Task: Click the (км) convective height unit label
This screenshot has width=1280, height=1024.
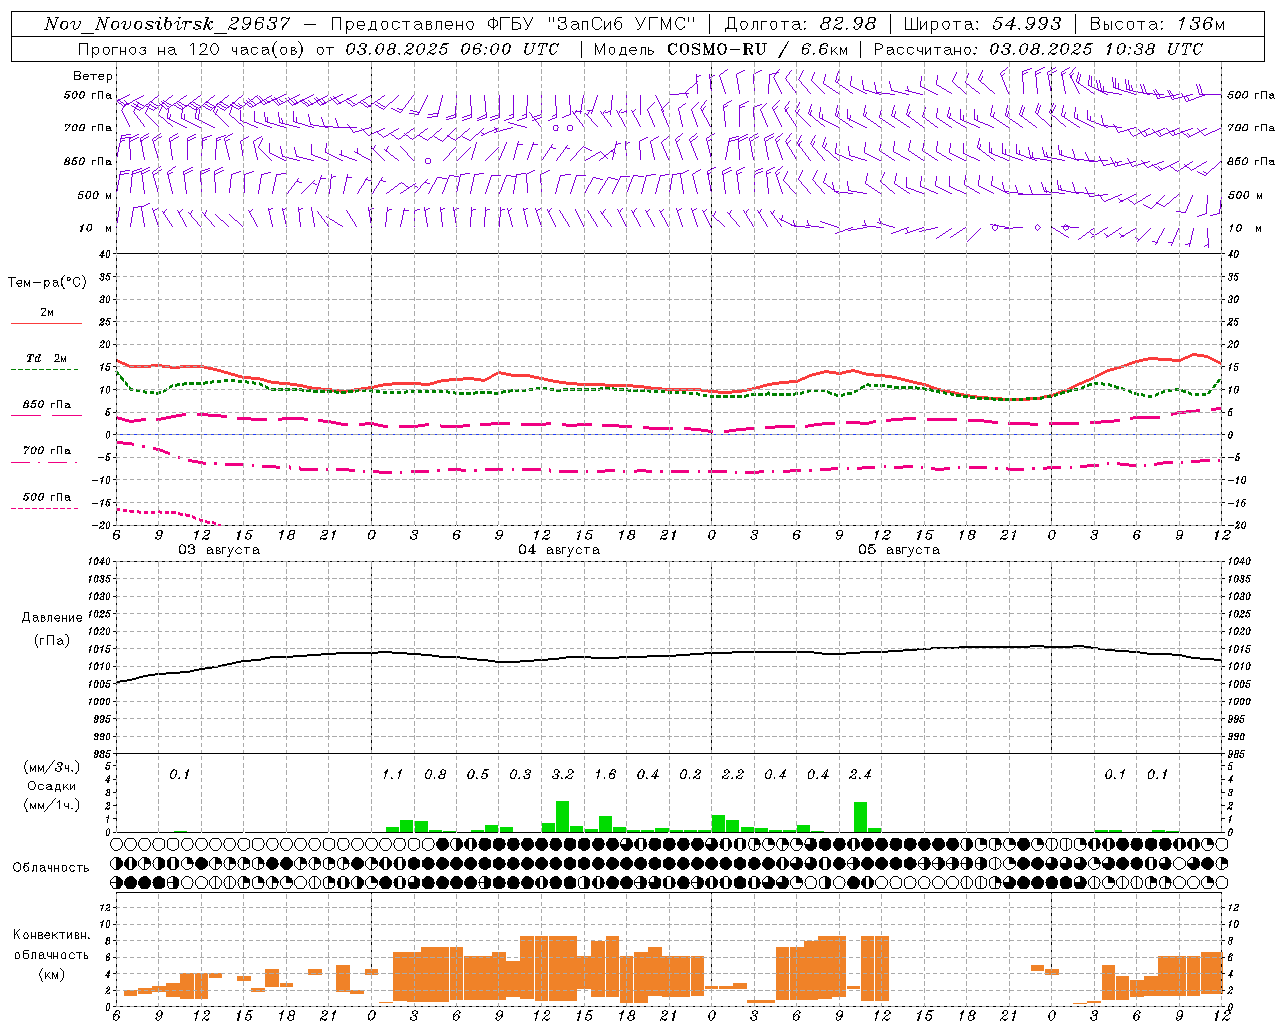Action: coord(51,973)
